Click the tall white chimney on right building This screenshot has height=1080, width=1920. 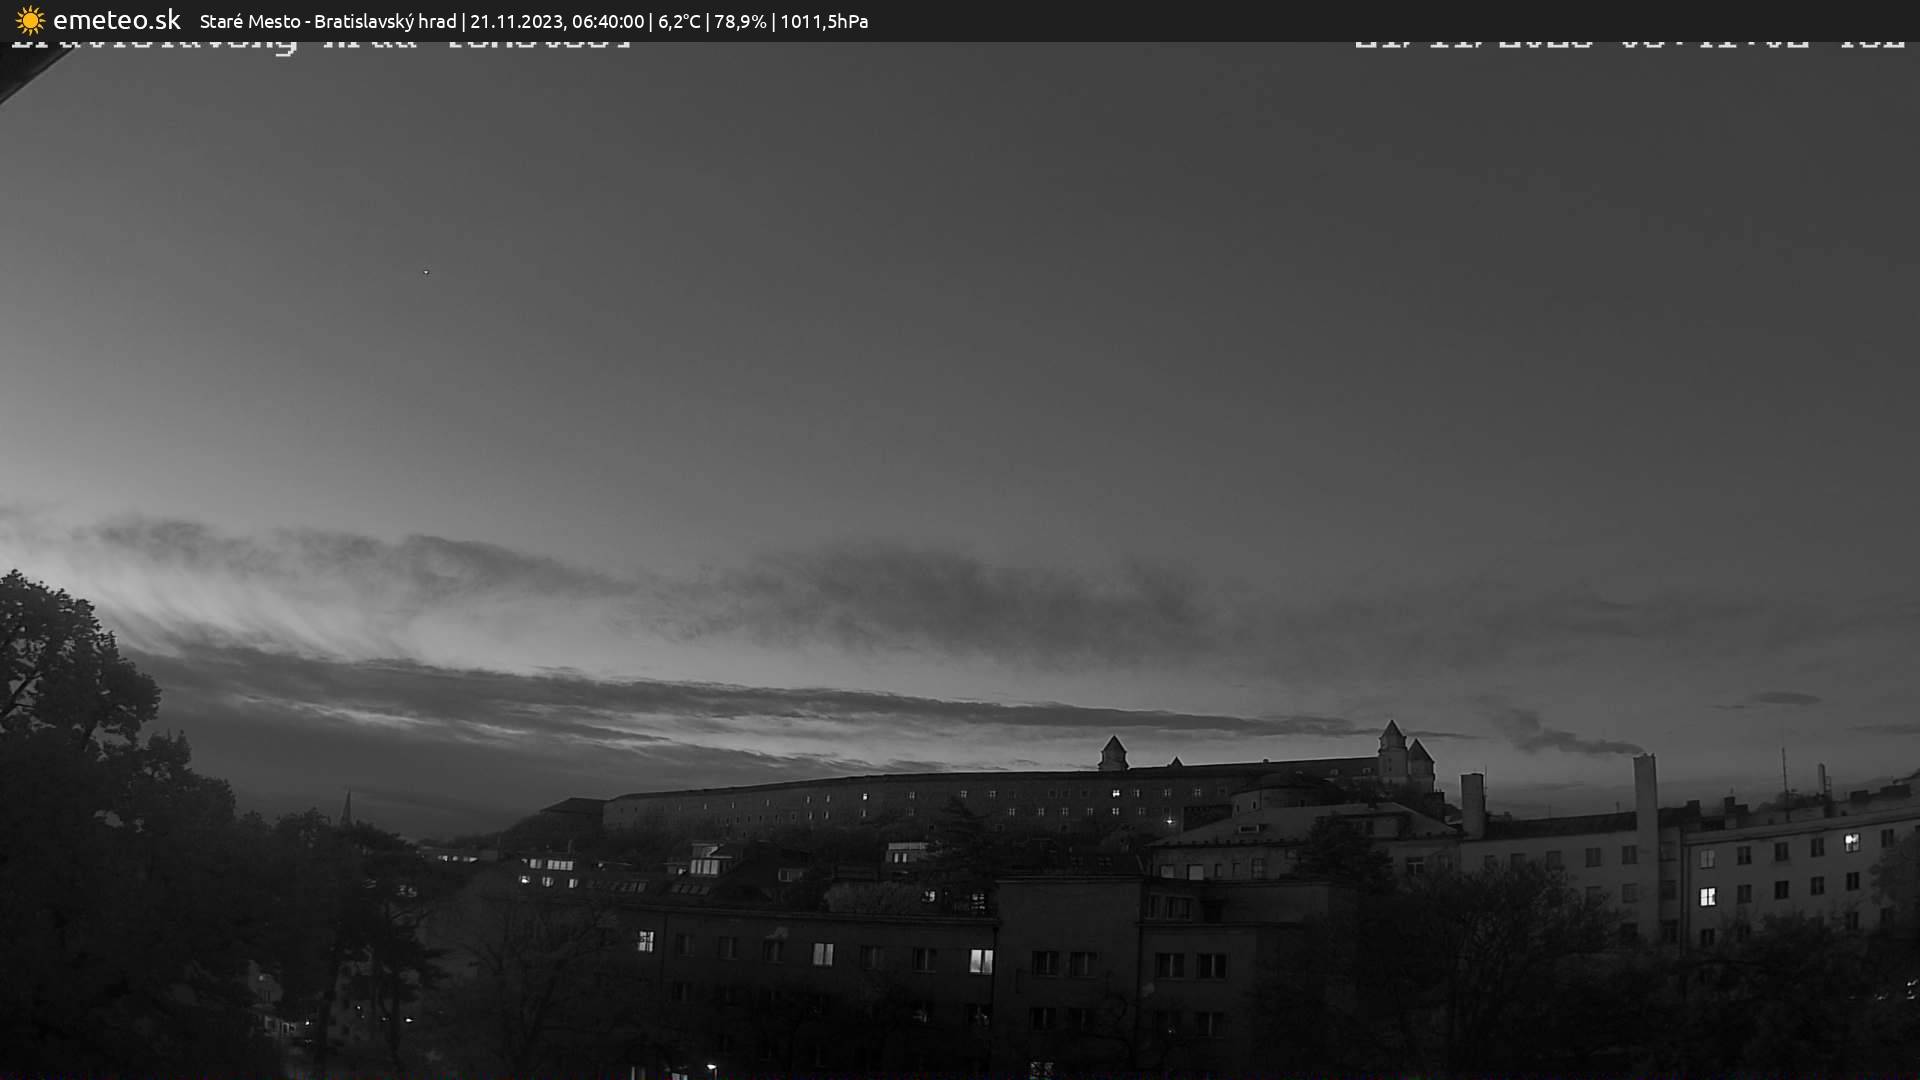tap(1645, 790)
